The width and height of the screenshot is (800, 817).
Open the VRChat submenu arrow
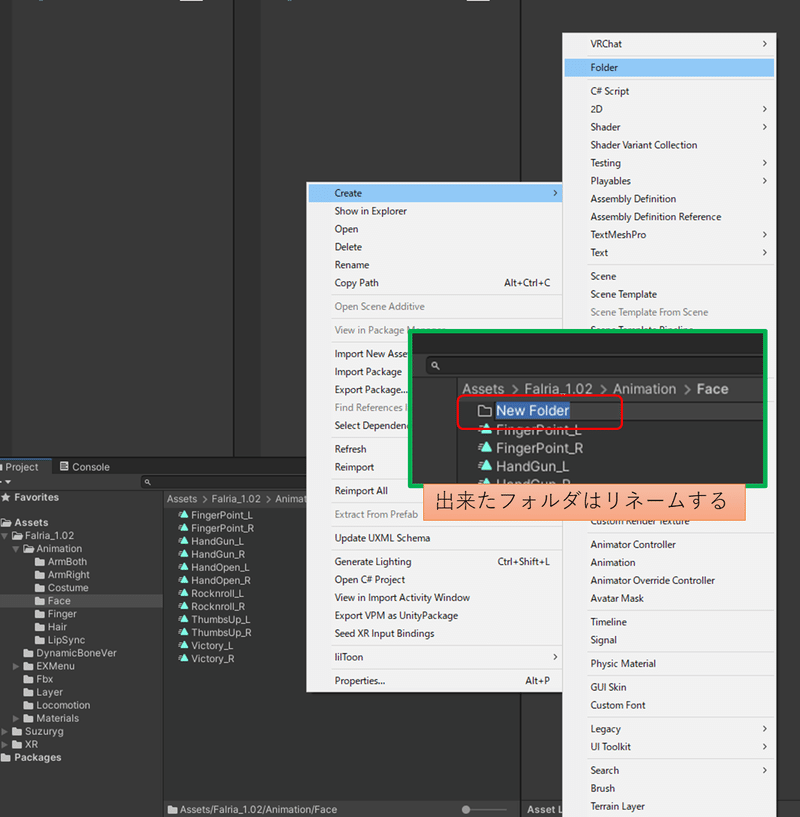coord(765,44)
